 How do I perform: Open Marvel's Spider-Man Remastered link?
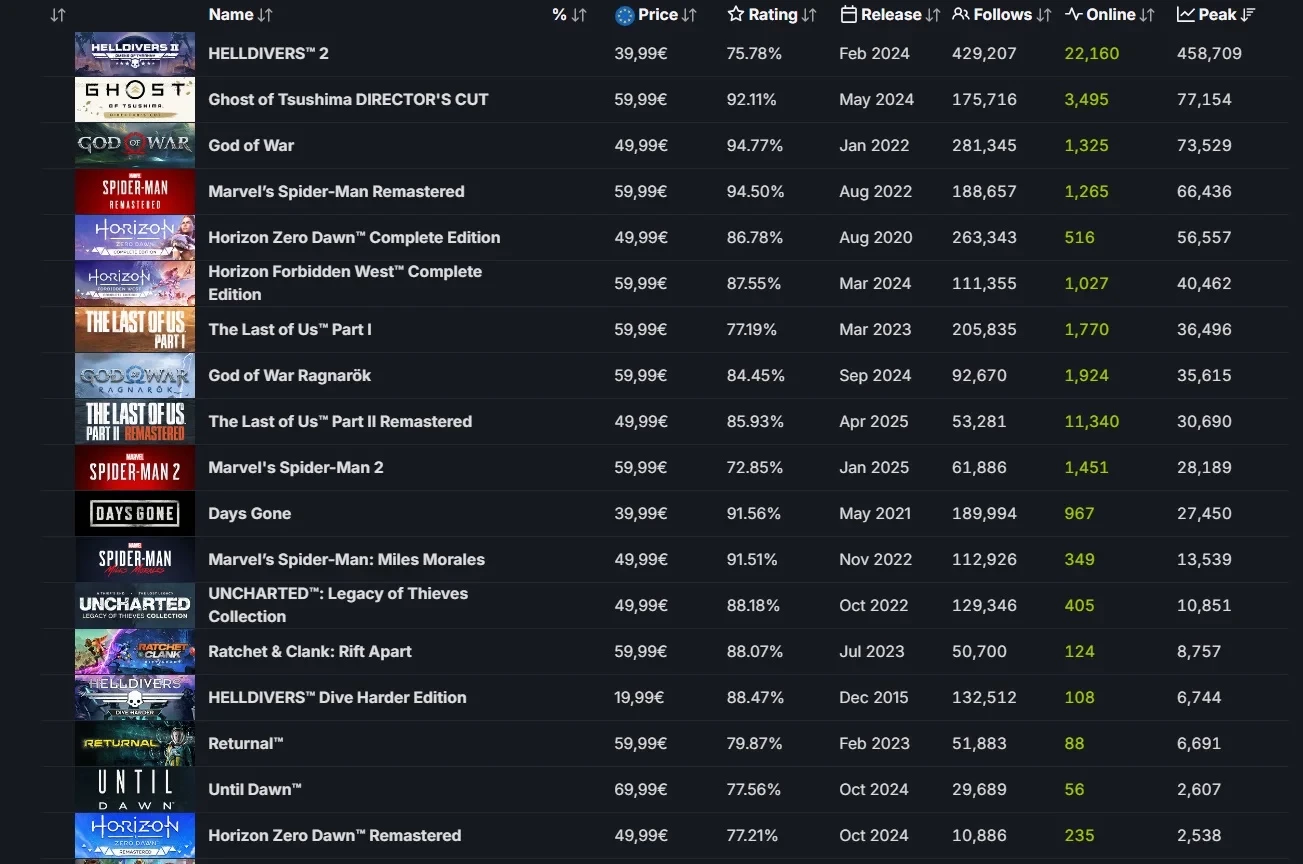pos(336,192)
